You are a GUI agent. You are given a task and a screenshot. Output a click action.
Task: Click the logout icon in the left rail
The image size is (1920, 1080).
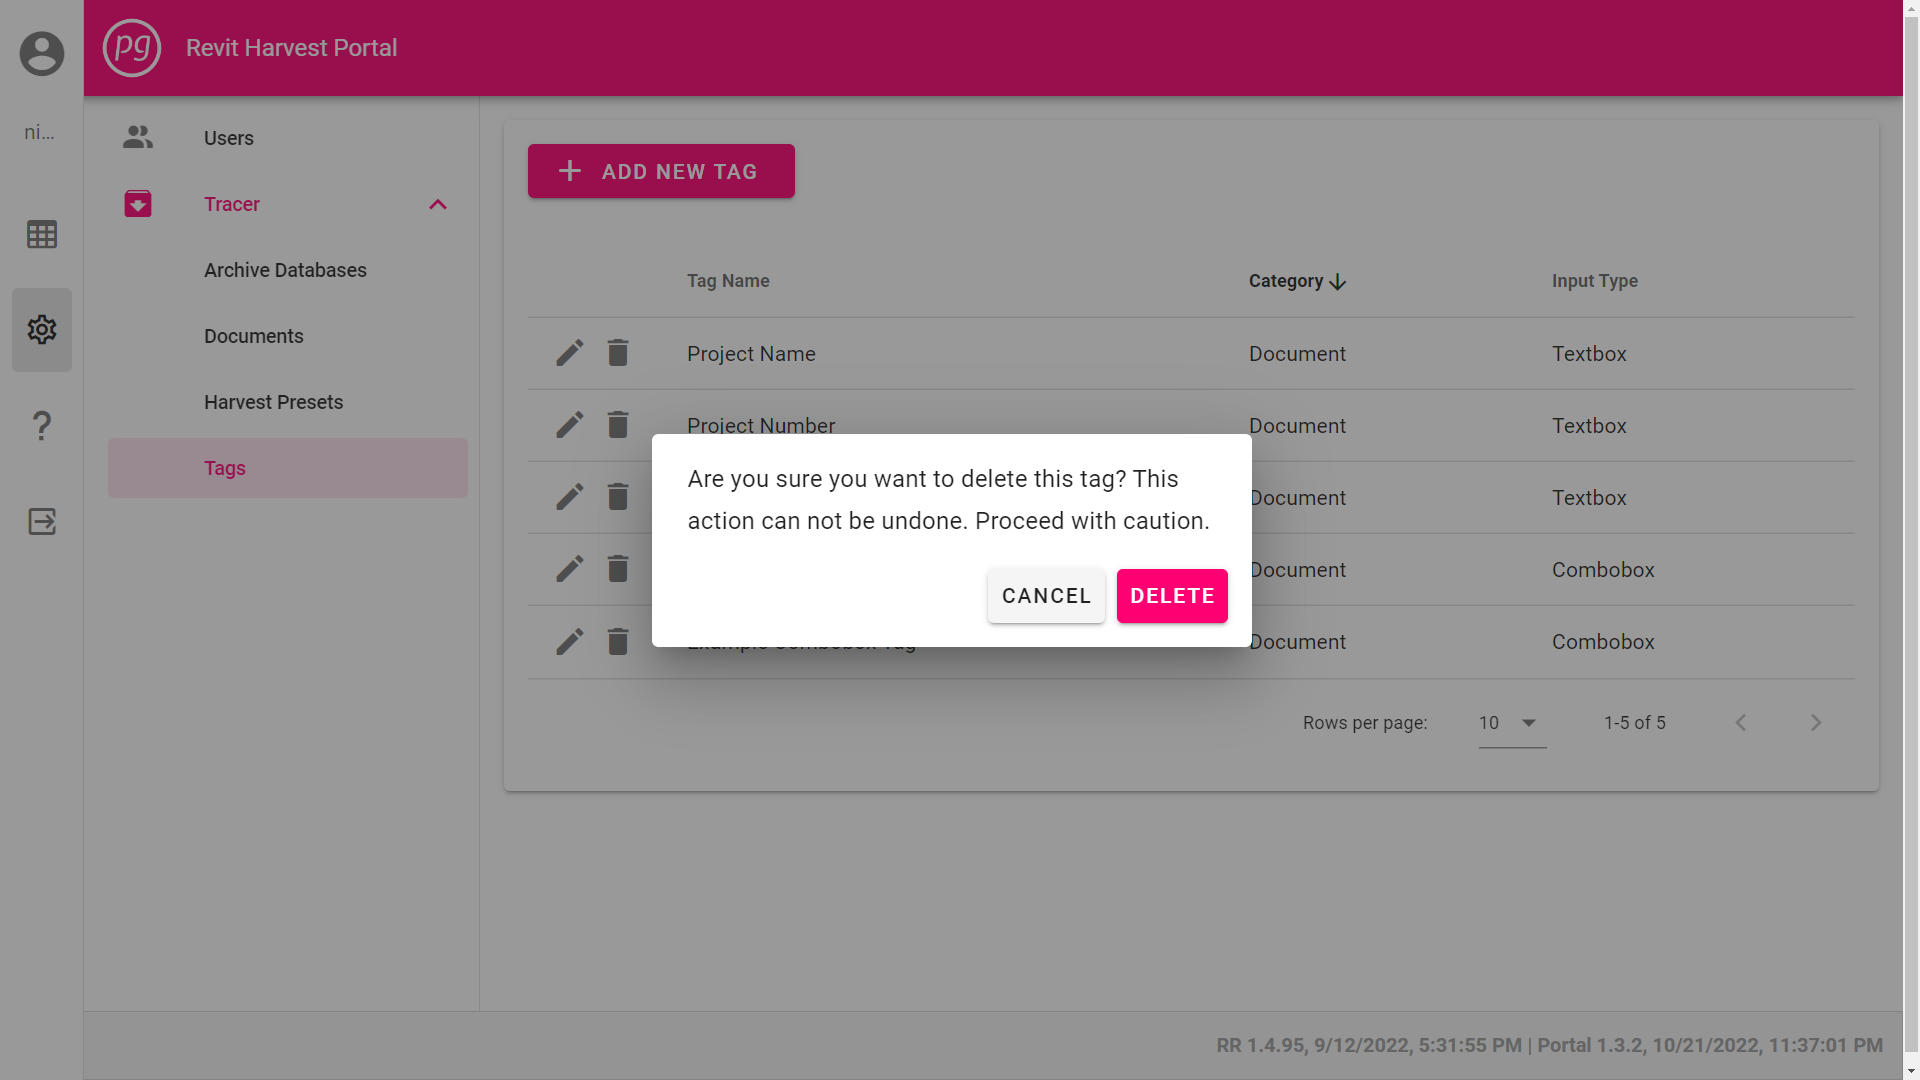41,521
